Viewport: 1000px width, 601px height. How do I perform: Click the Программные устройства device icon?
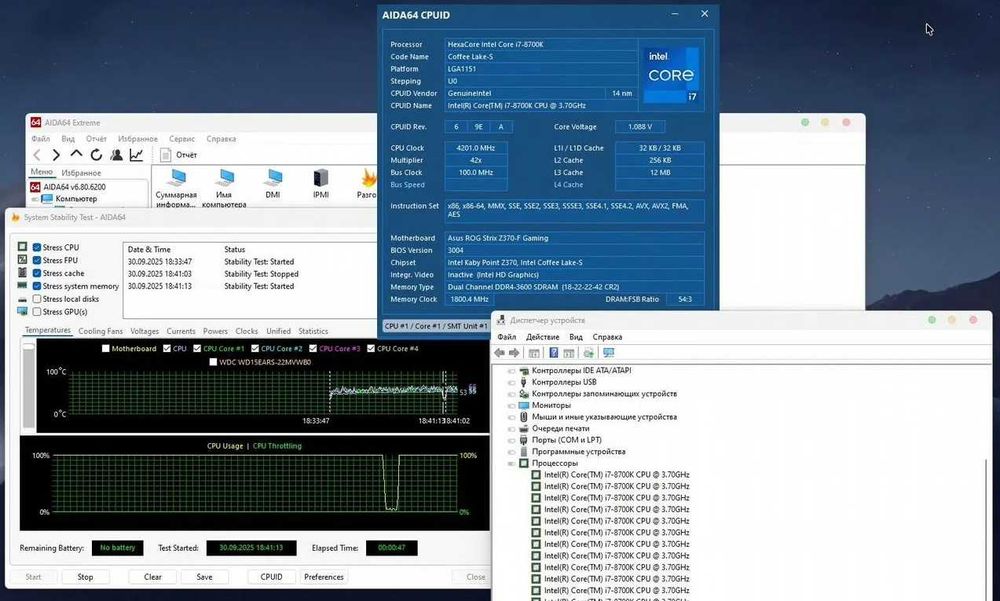(x=524, y=452)
